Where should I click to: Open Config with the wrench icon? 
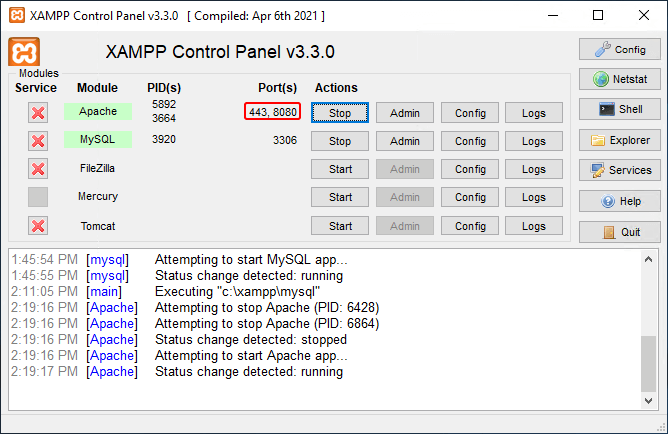(619, 49)
